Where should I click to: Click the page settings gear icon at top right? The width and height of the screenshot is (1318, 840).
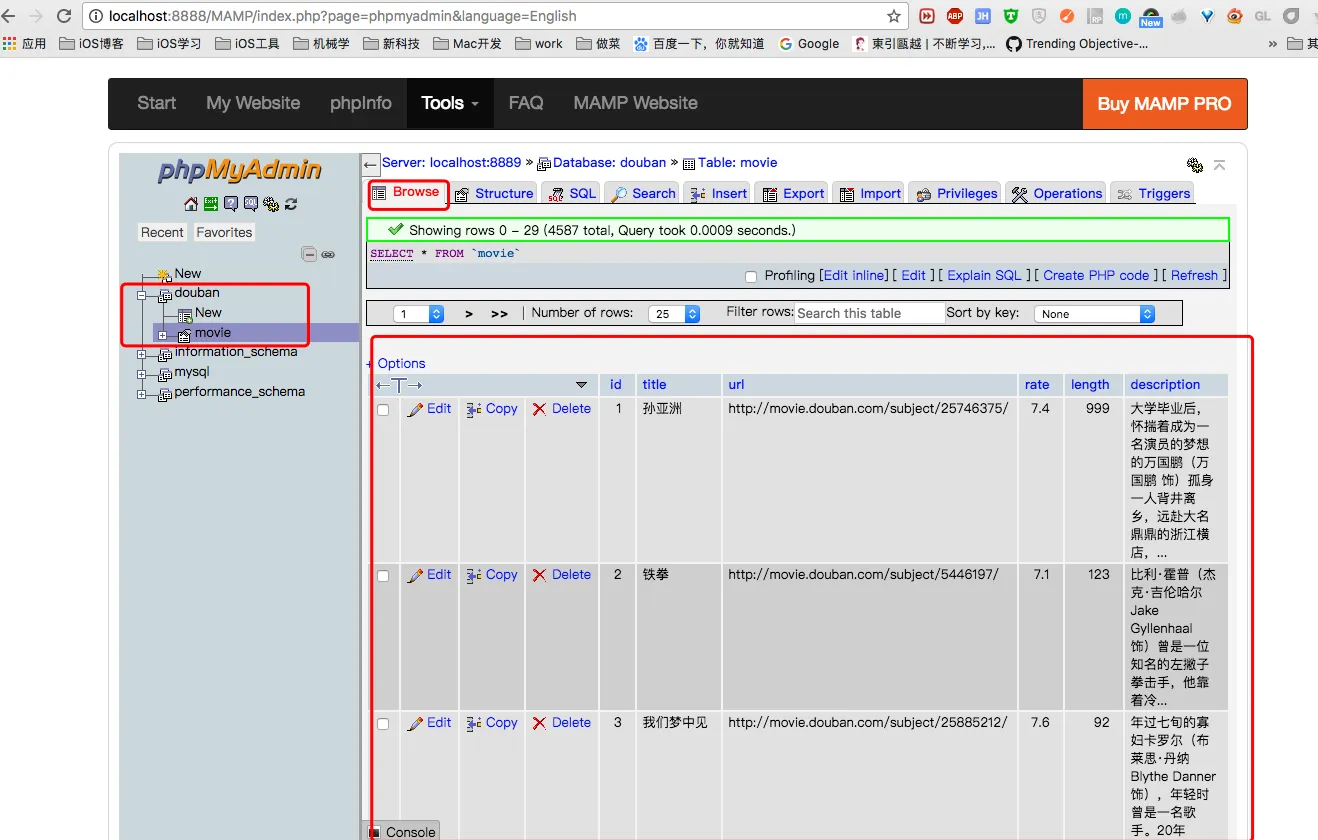coord(1194,165)
